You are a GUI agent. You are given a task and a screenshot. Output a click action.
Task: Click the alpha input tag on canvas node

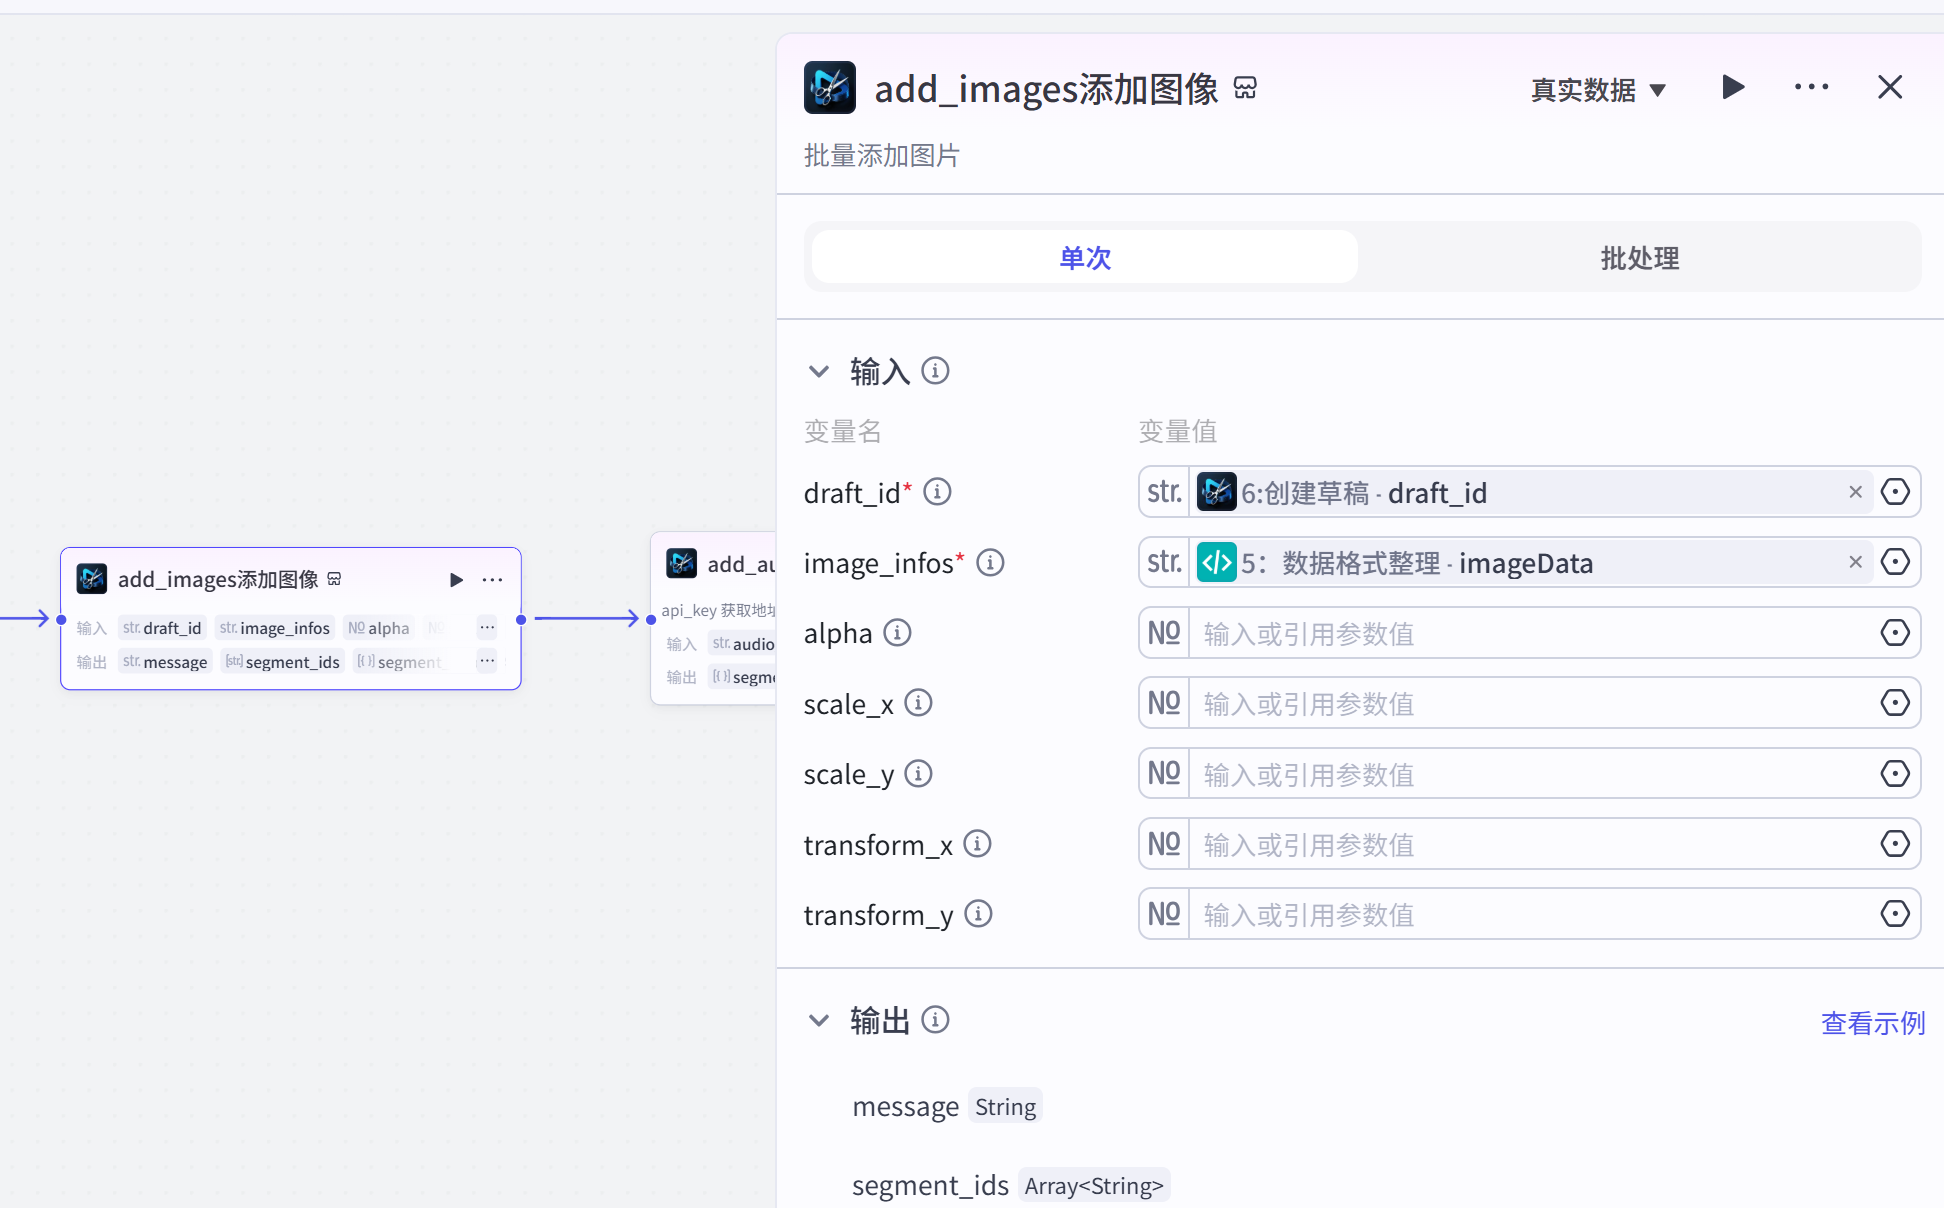pos(379,628)
